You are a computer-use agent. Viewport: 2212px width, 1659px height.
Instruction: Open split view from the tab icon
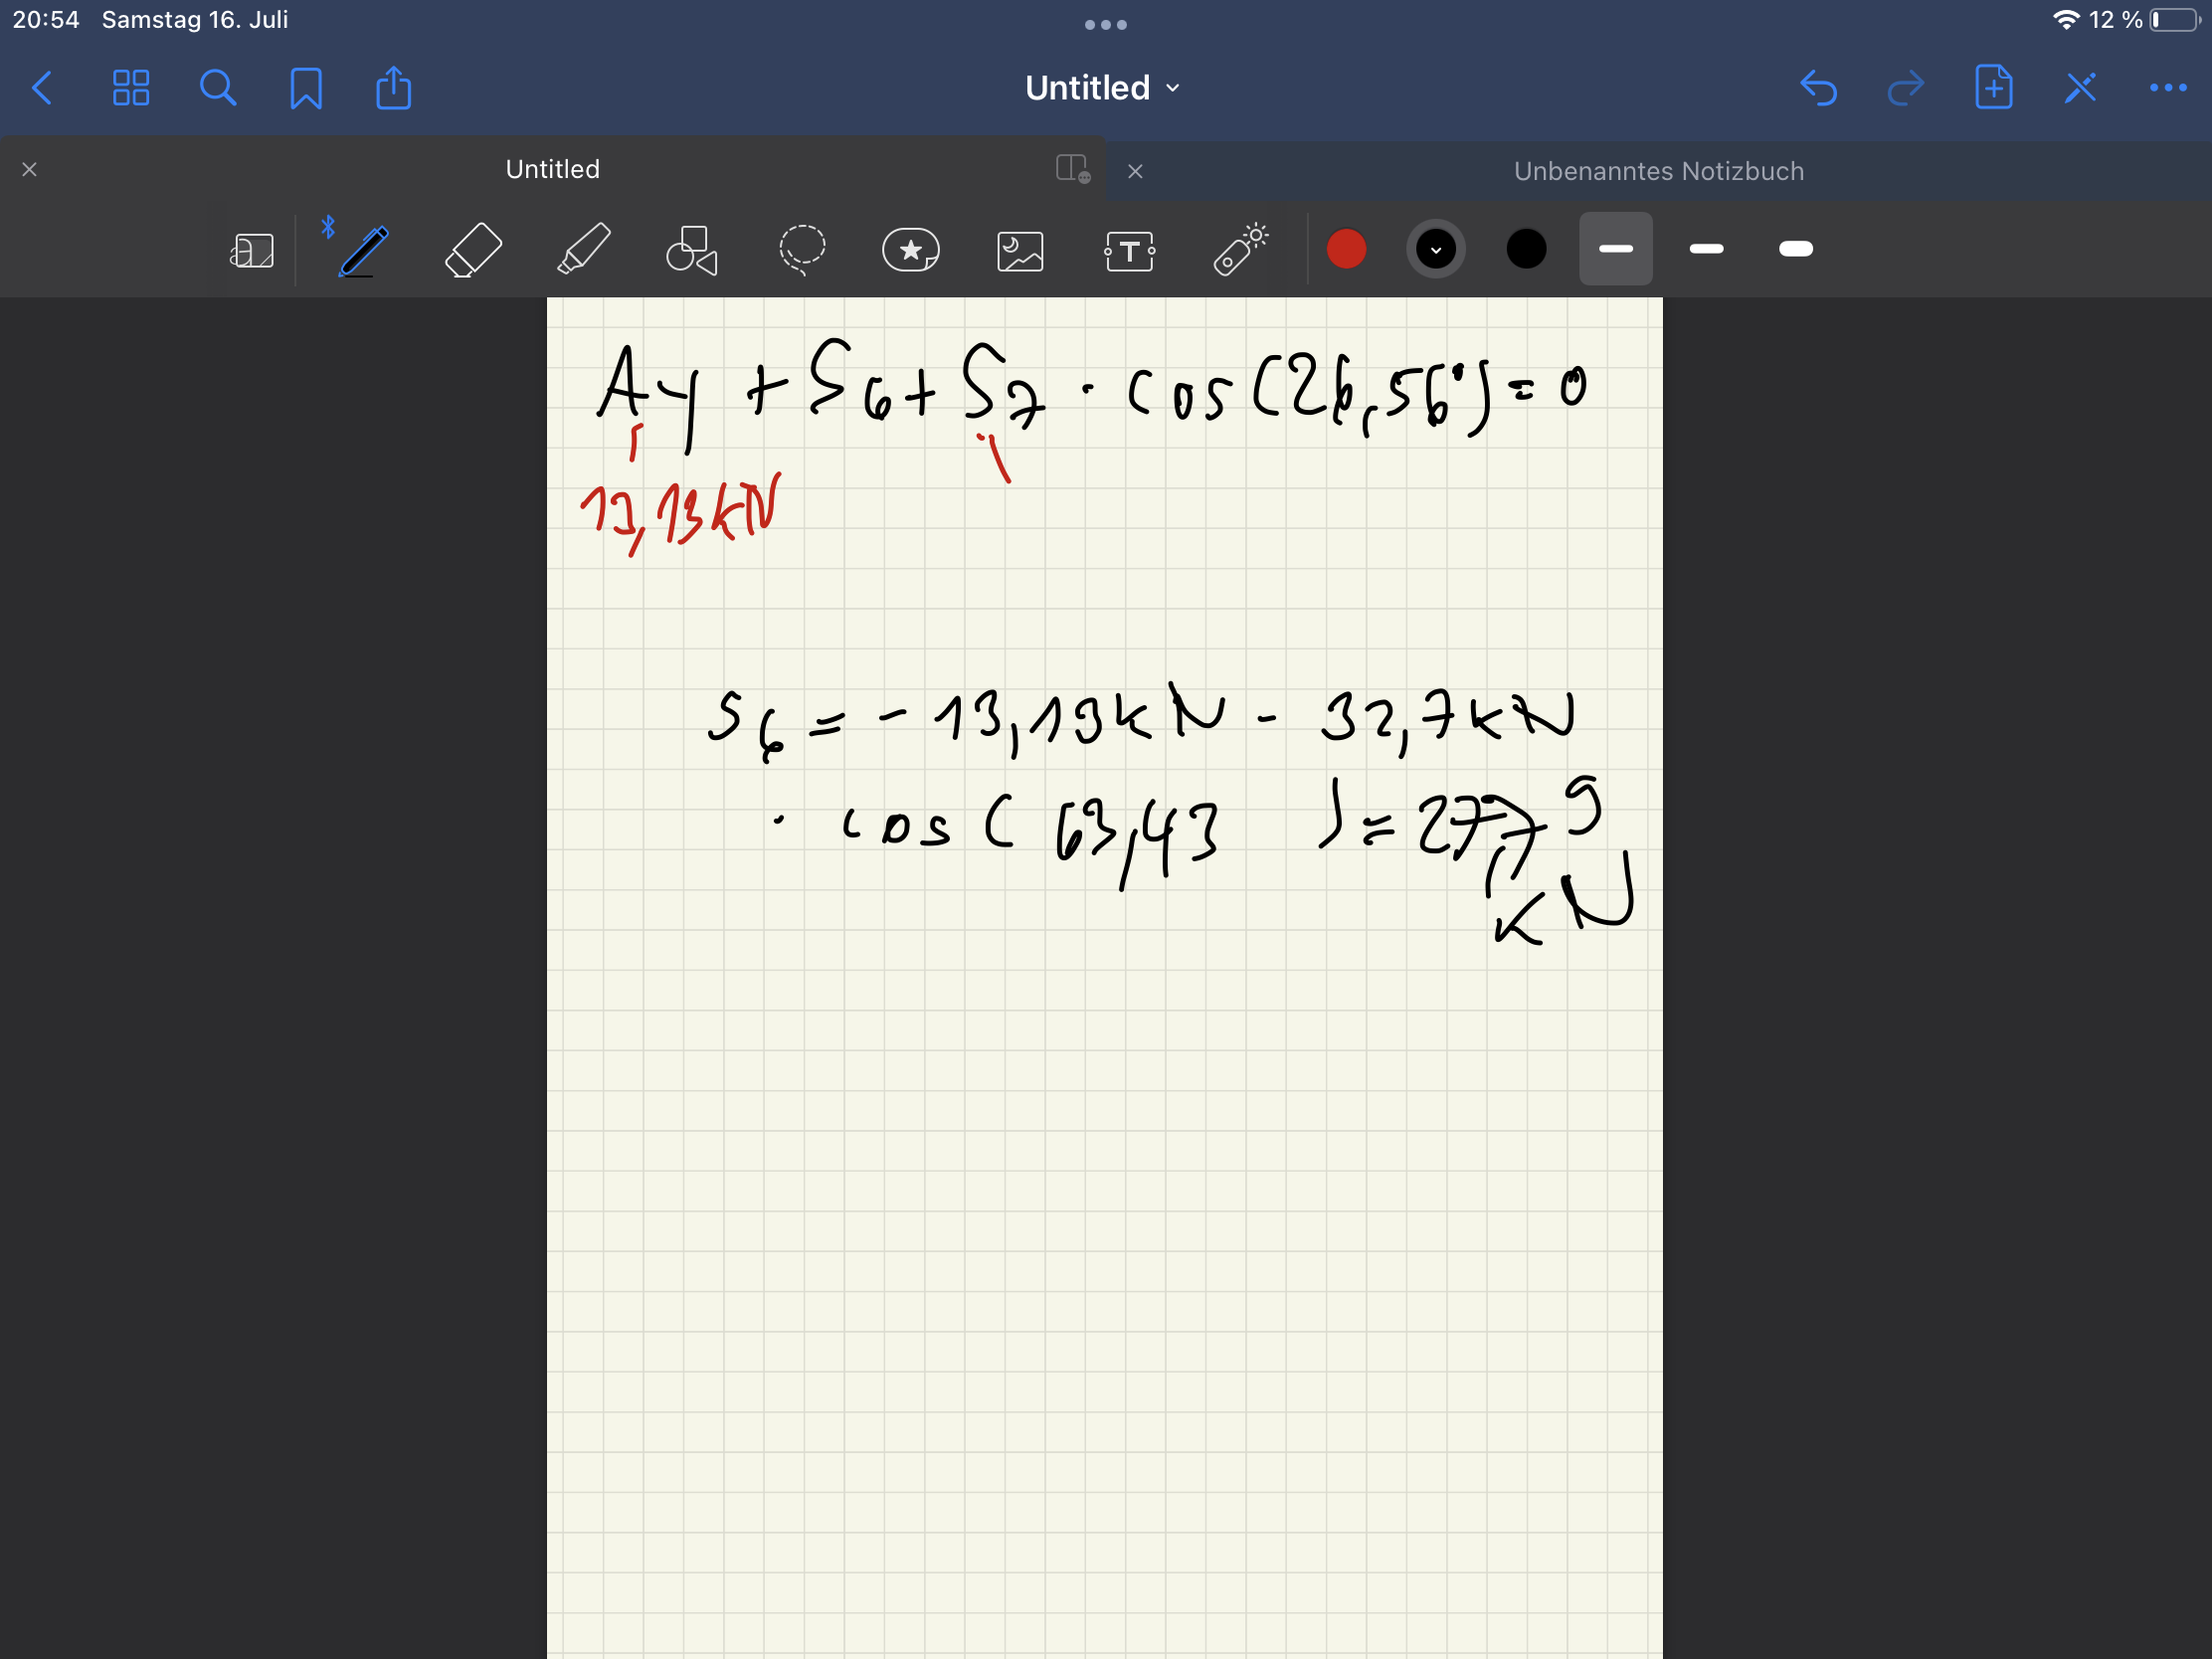point(1072,168)
